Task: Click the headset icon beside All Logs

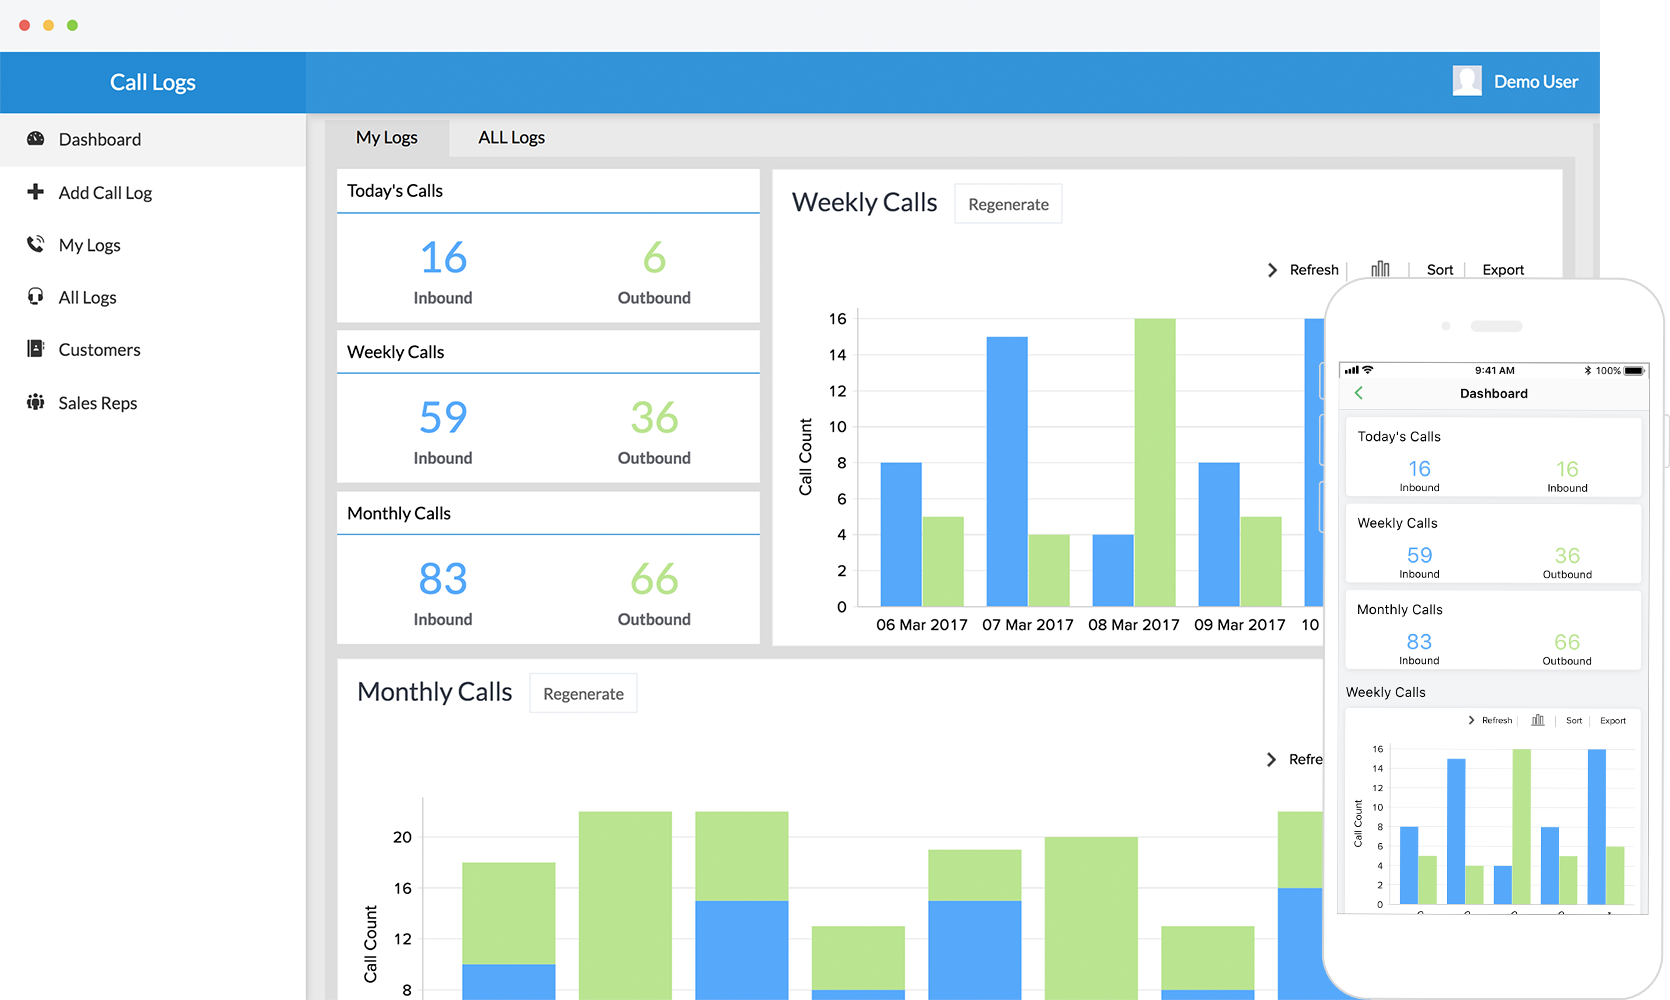Action: (x=35, y=296)
